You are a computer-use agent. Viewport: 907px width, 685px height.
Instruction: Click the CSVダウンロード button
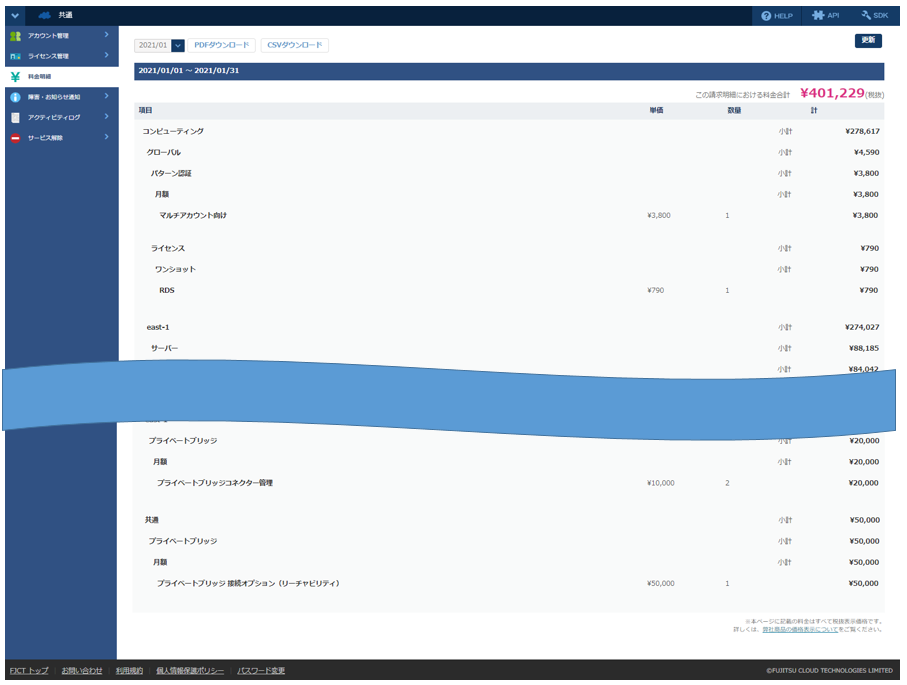click(294, 45)
